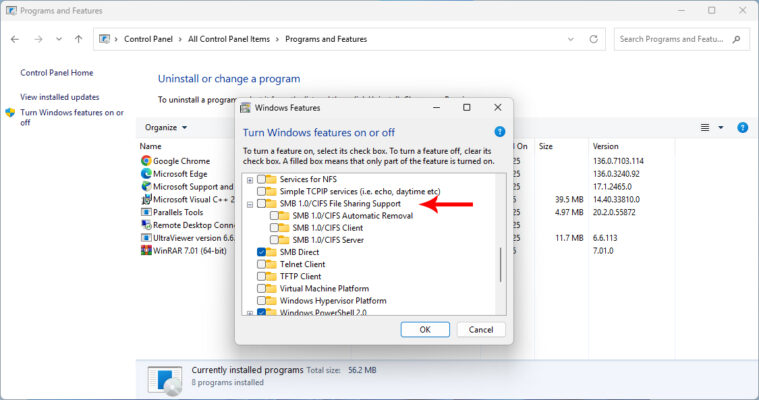Image resolution: width=759 pixels, height=400 pixels.
Task: Open the view options dropdown arrow
Action: pos(721,127)
